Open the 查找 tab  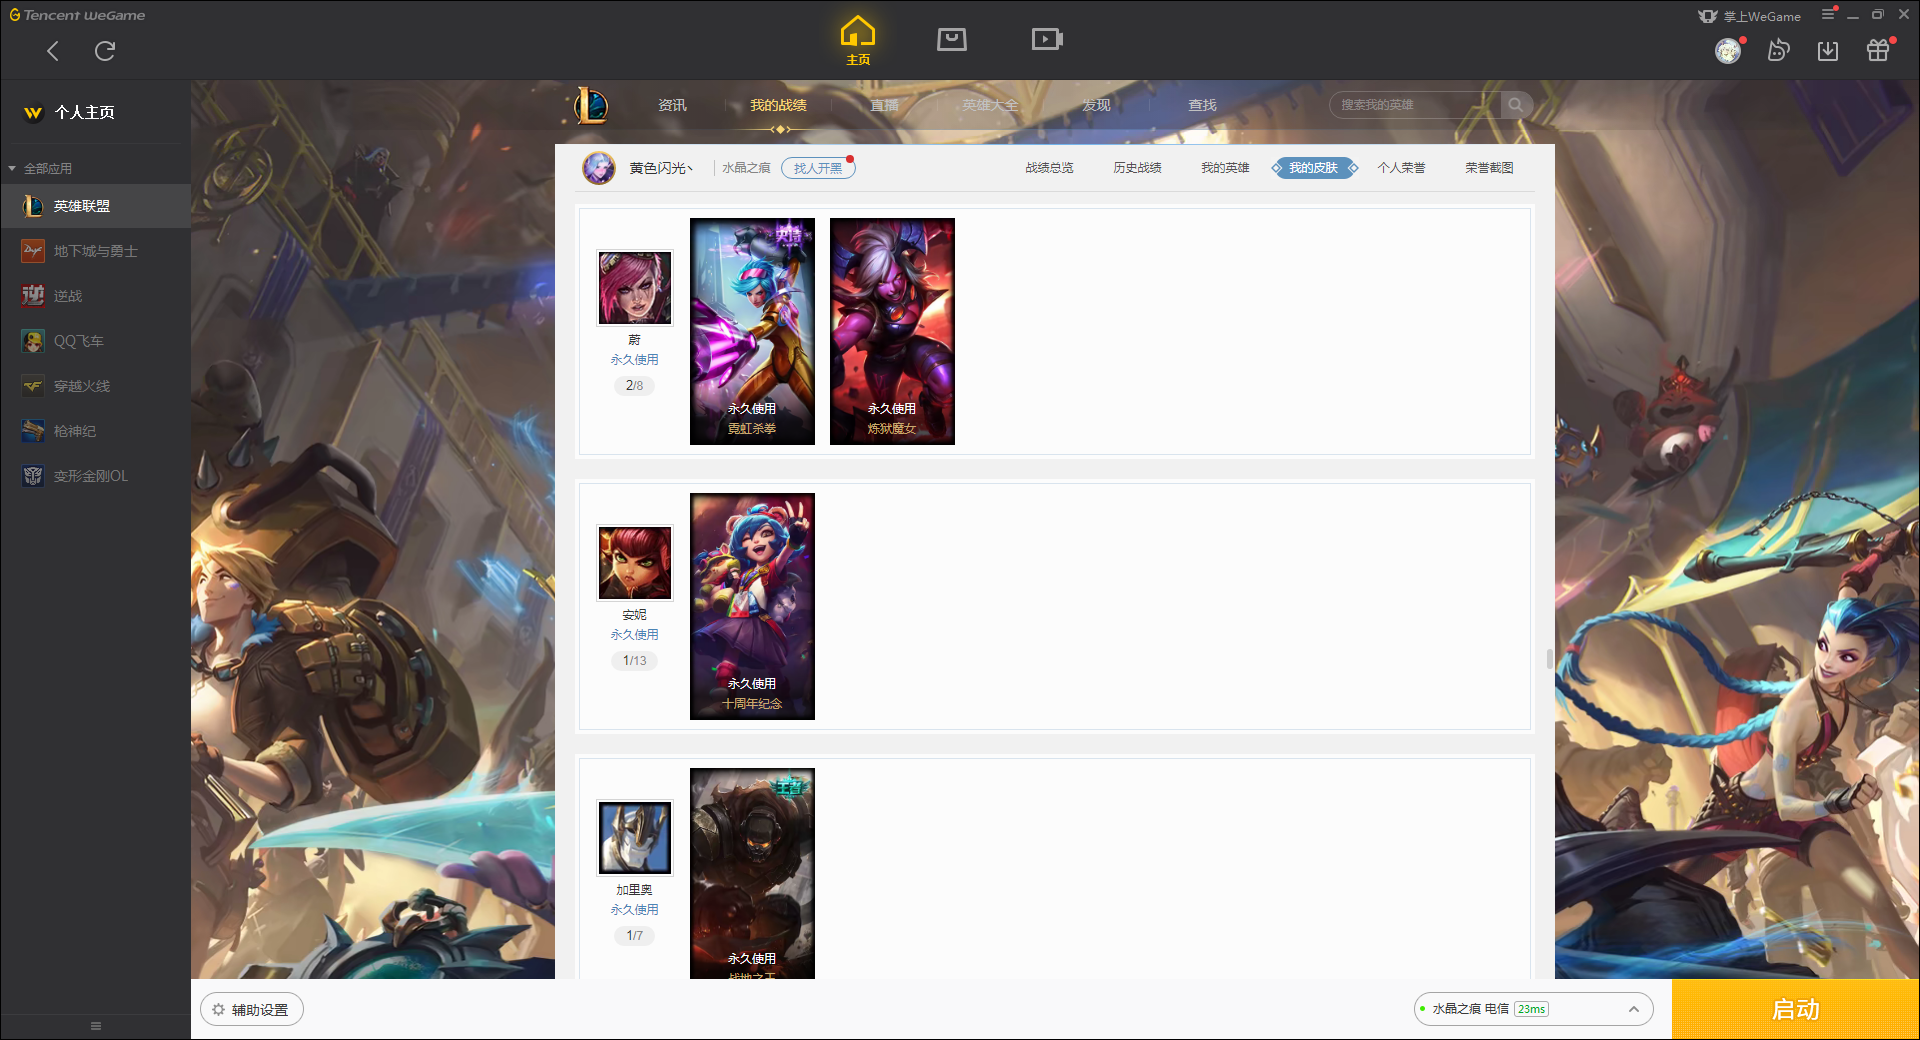tap(1202, 105)
